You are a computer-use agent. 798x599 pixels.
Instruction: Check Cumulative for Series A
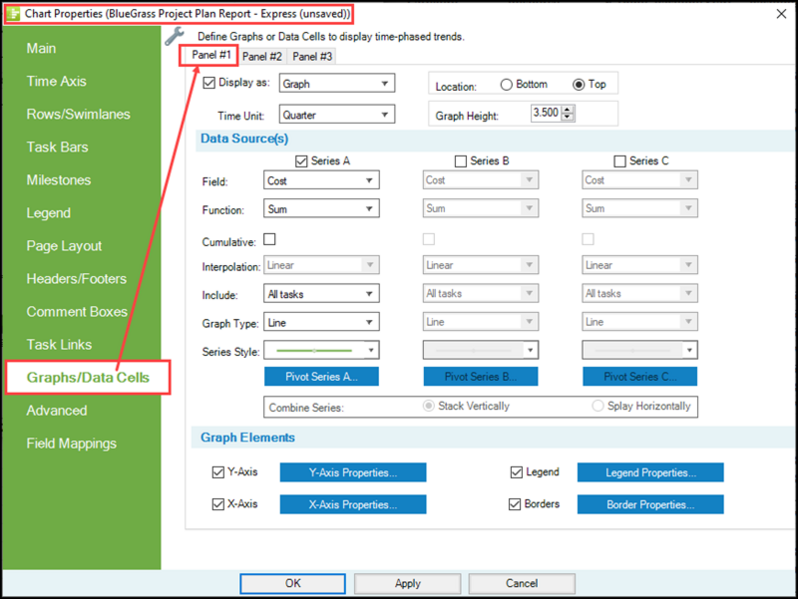pyautogui.click(x=270, y=239)
